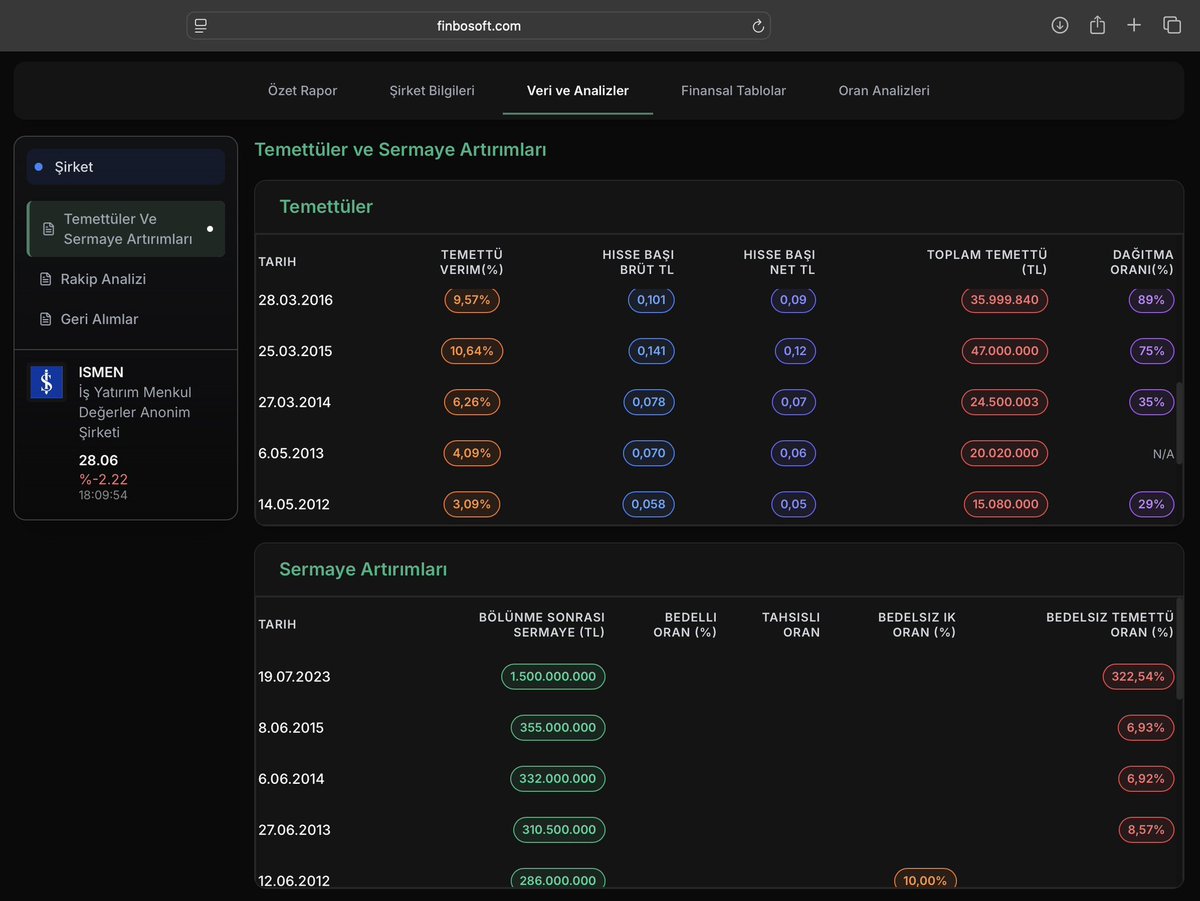Switch to the Özet Rapor tab
1200x901 pixels.
coord(303,90)
